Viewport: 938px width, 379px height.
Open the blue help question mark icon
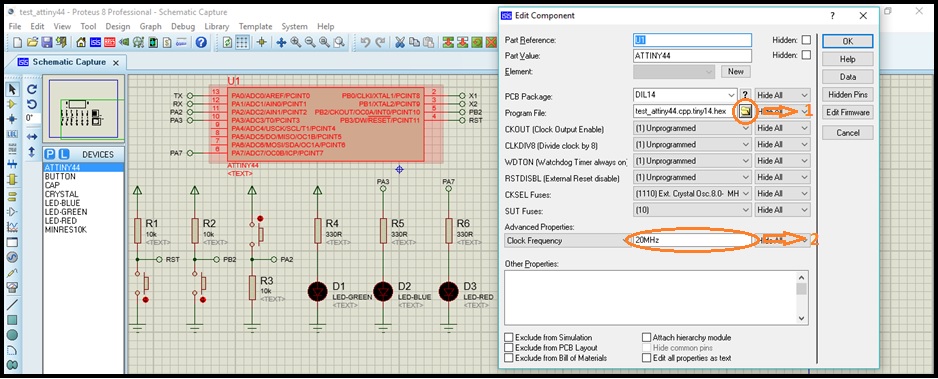point(201,42)
